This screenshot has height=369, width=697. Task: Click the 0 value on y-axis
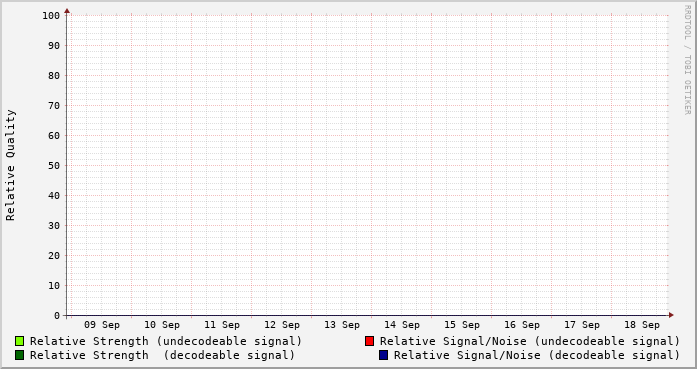[57, 316]
